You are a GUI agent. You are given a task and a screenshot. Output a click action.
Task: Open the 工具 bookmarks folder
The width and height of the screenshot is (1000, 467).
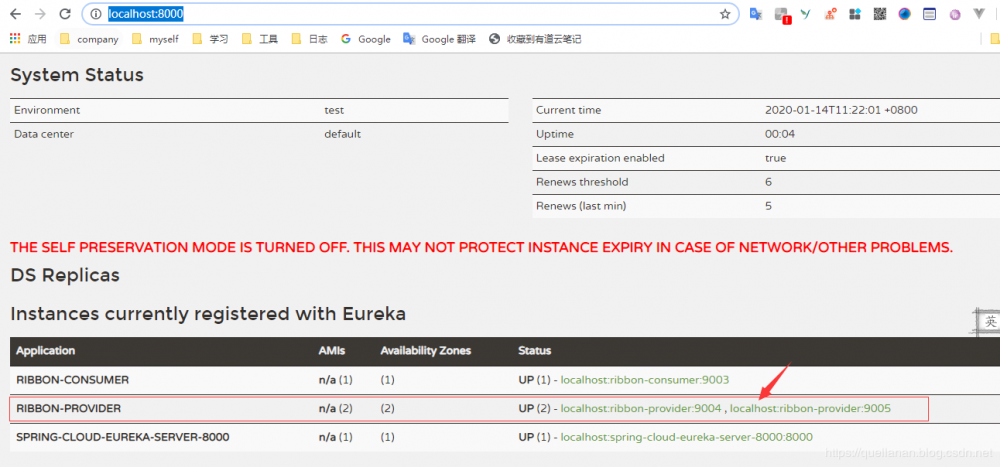point(259,39)
